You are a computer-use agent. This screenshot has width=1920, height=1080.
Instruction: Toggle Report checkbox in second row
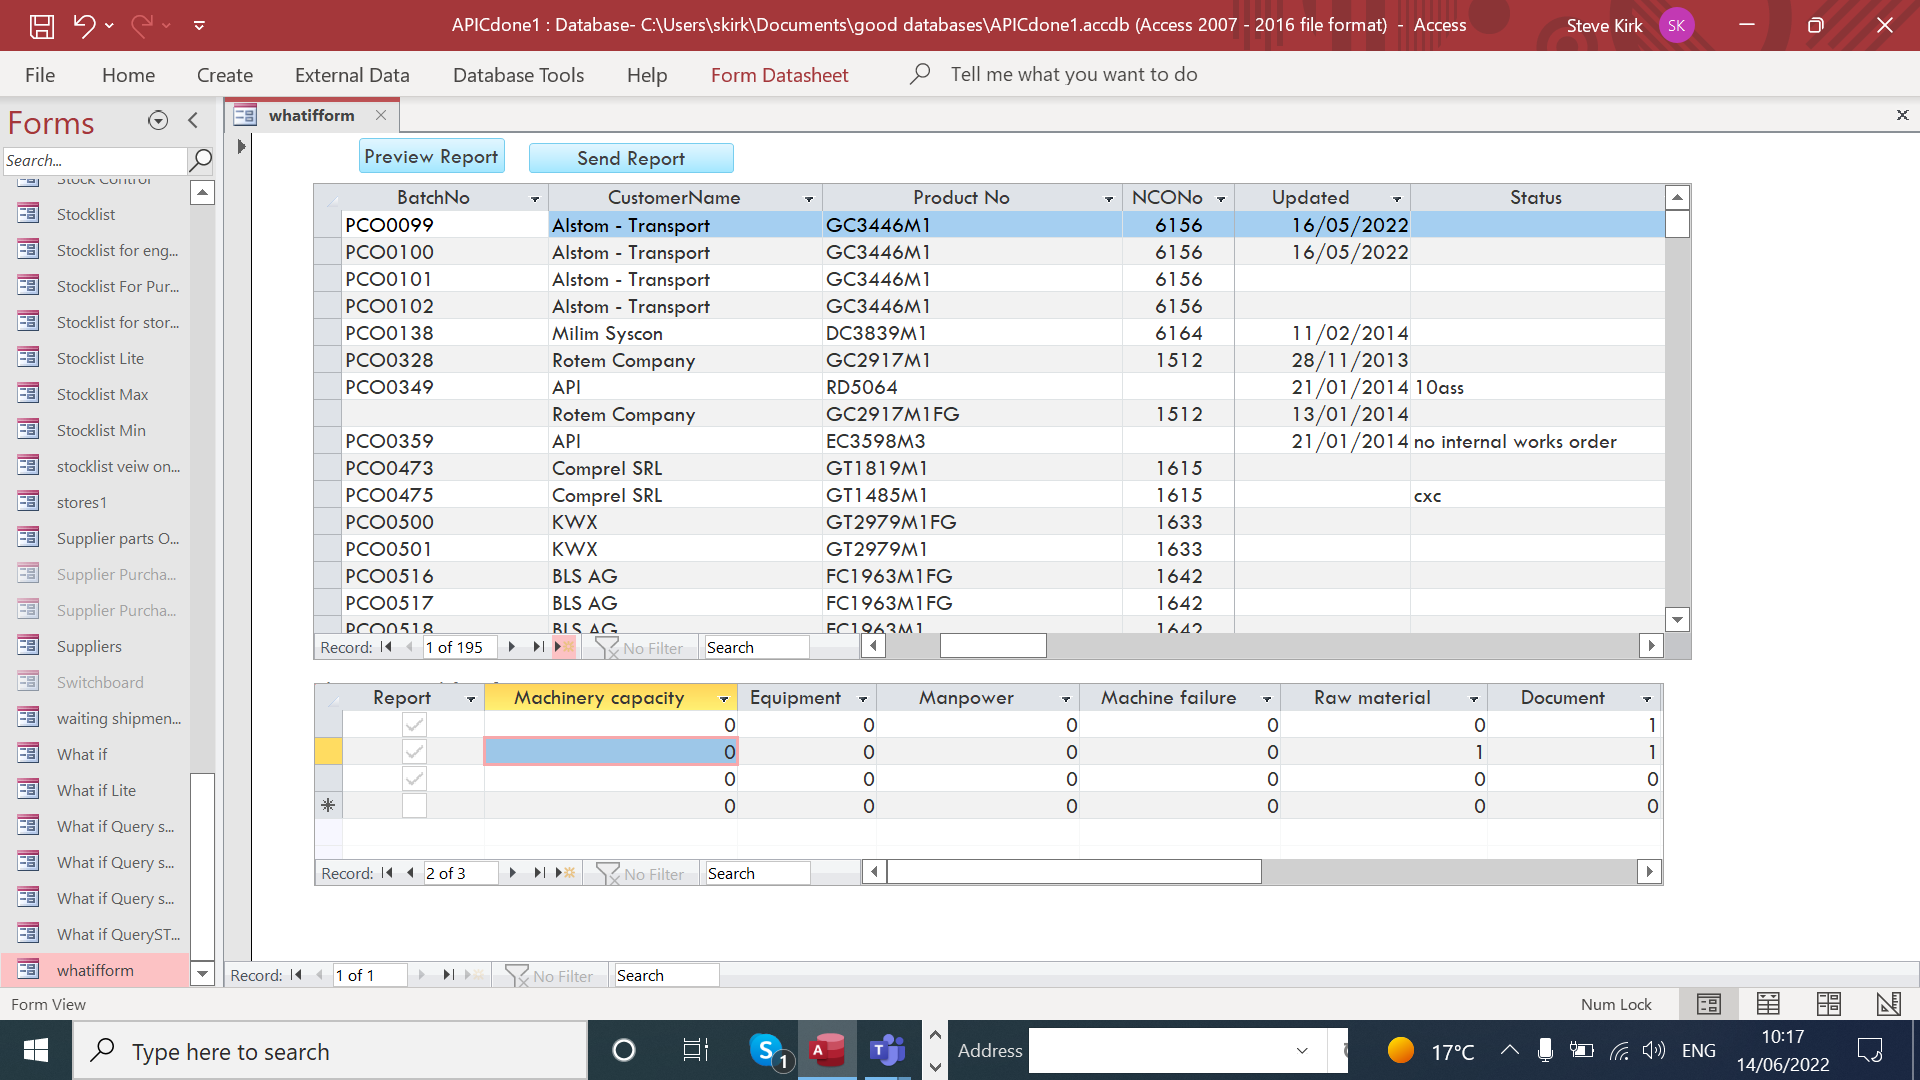[414, 752]
